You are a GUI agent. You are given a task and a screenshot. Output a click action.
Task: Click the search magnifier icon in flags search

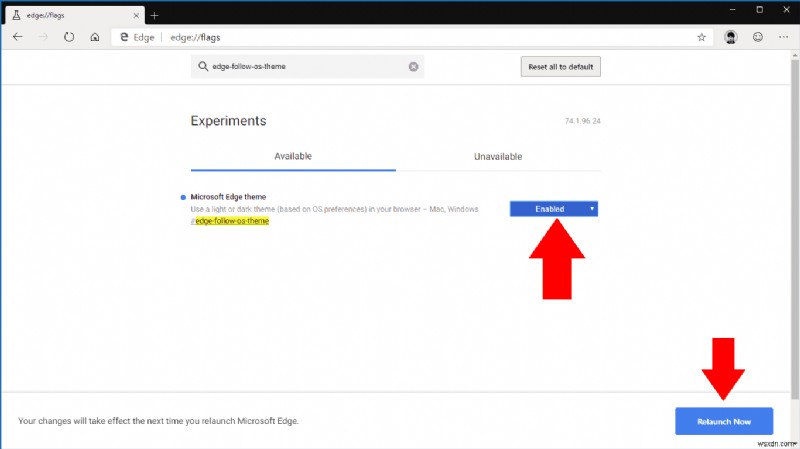203,66
